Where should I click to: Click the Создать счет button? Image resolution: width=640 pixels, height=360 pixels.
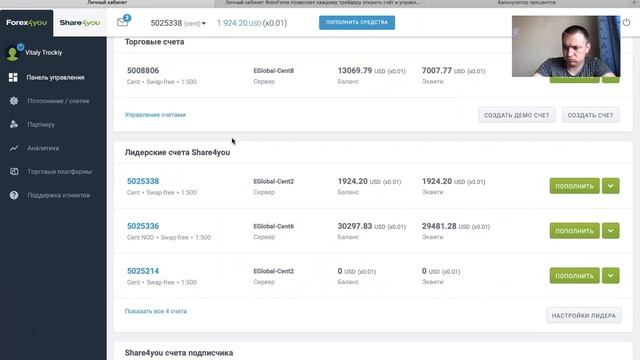point(590,115)
